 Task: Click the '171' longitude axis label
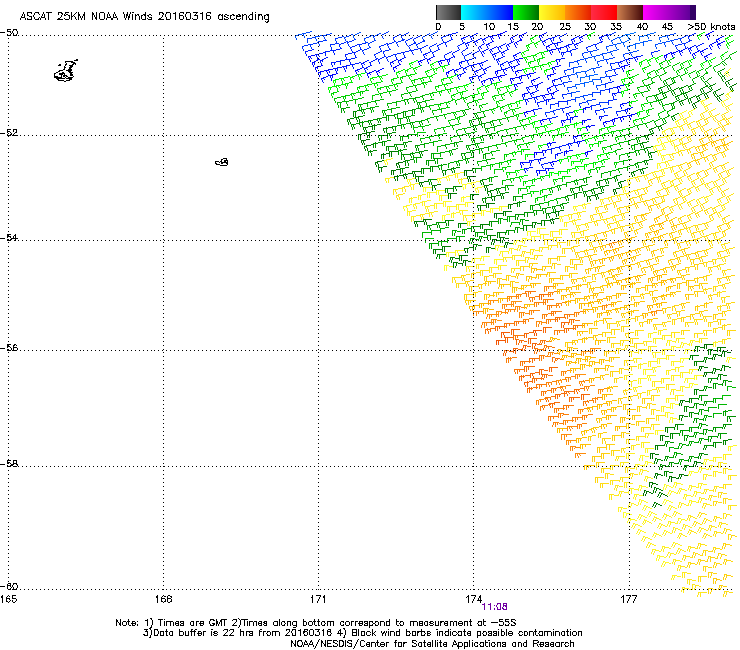[x=318, y=599]
